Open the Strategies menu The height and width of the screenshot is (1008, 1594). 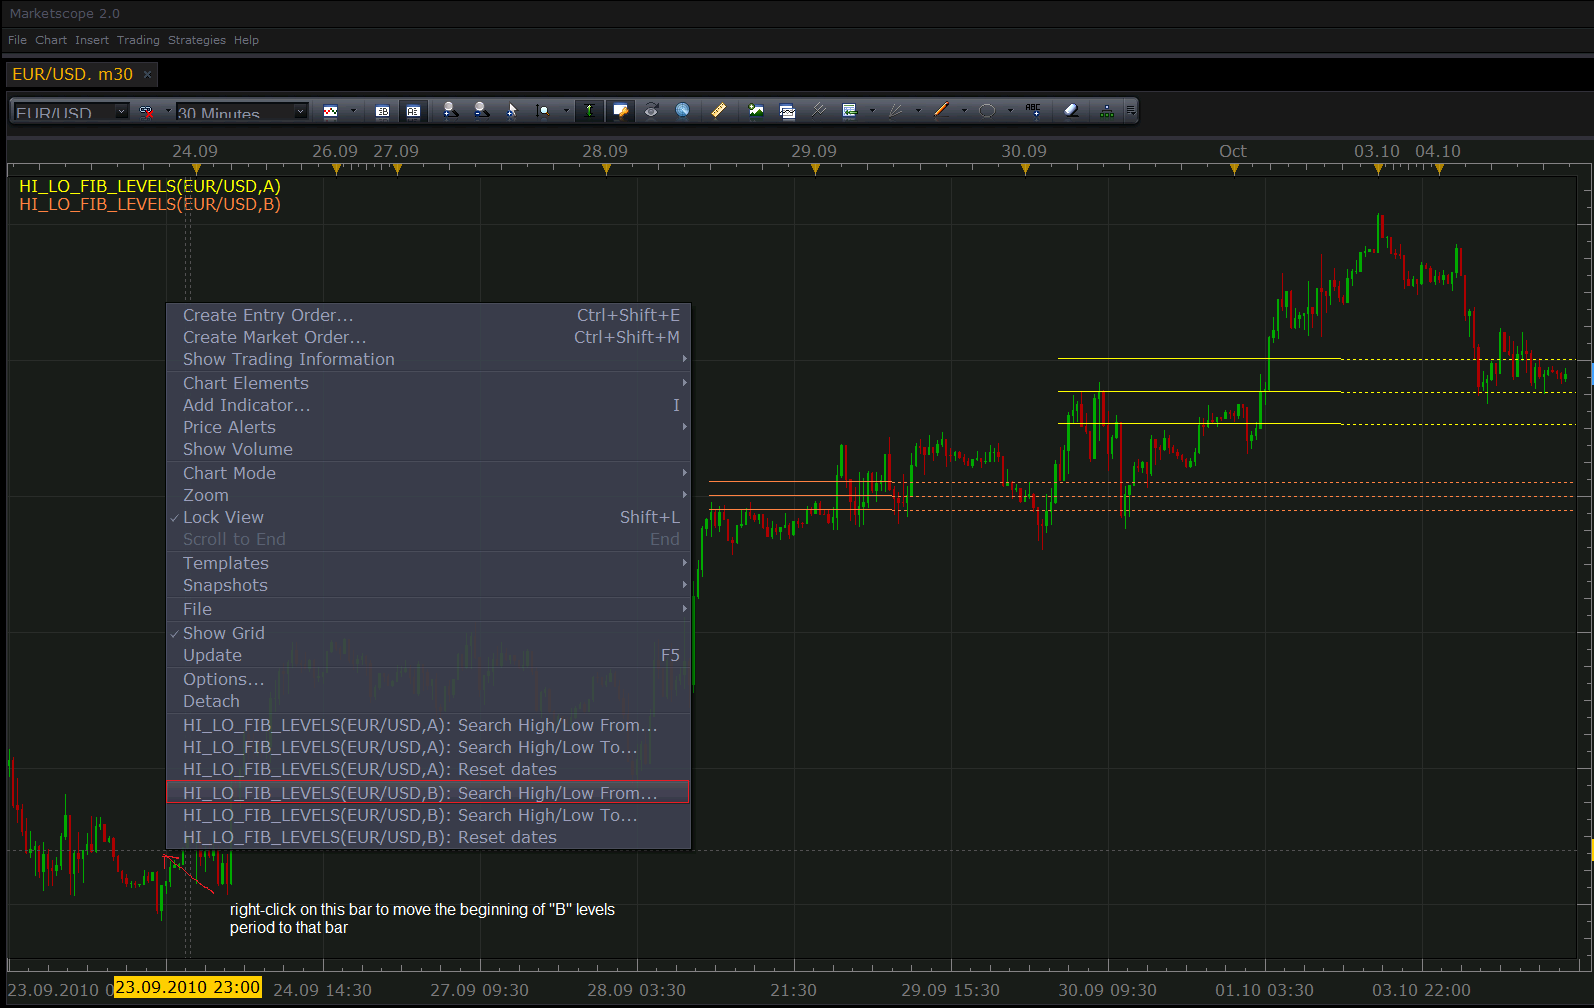pyautogui.click(x=196, y=40)
